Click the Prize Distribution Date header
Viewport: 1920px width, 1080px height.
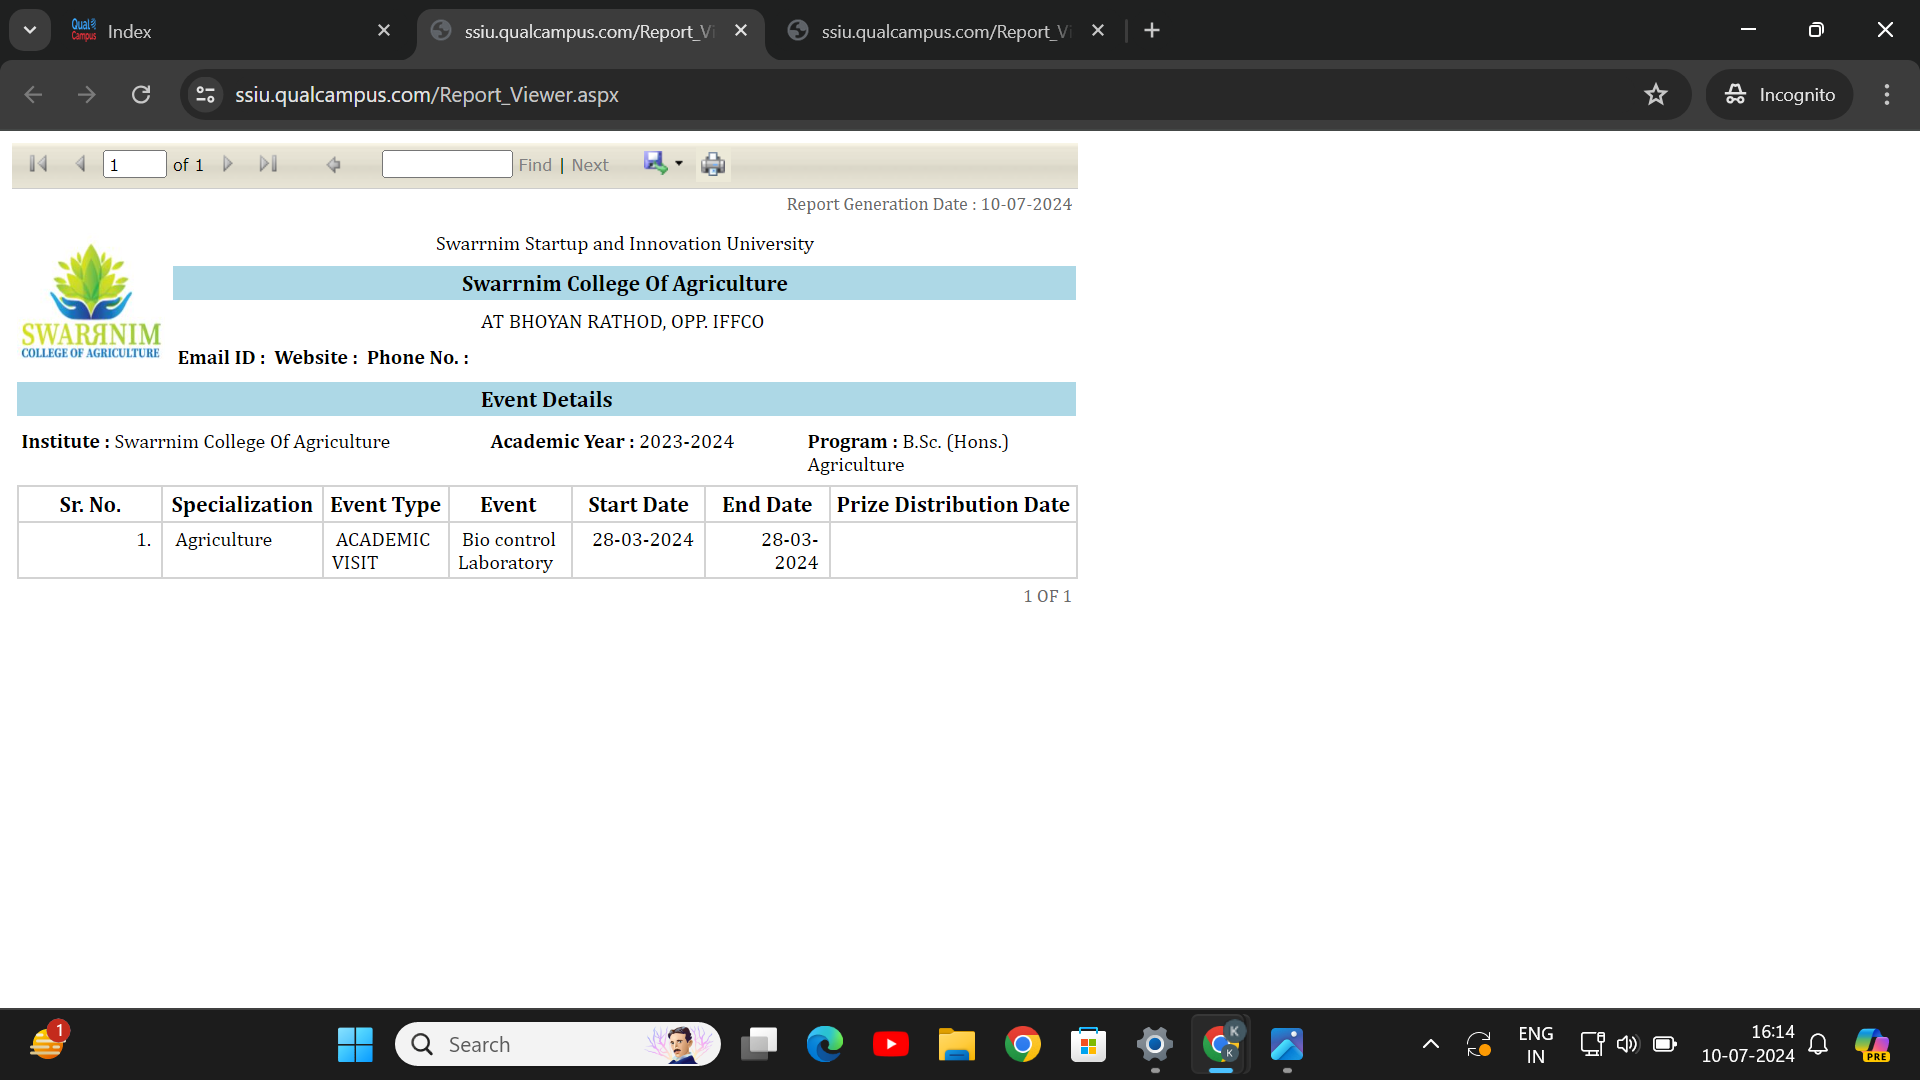point(953,505)
